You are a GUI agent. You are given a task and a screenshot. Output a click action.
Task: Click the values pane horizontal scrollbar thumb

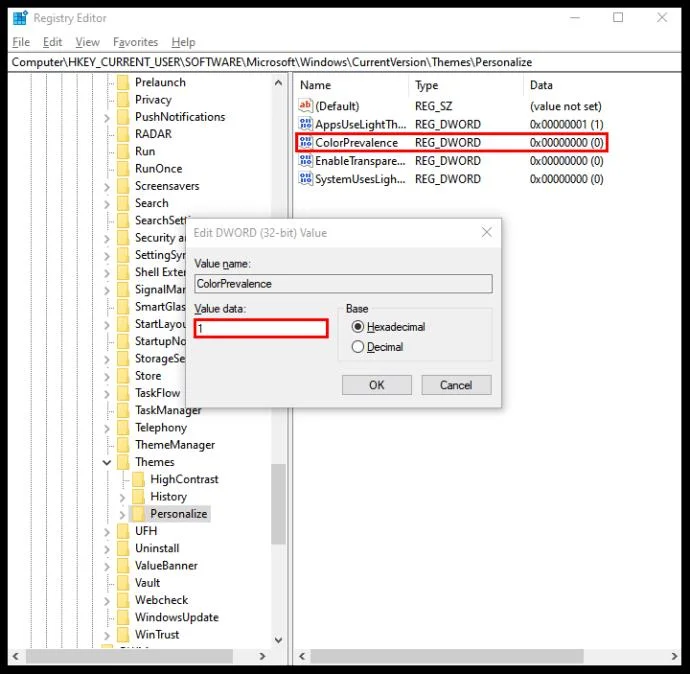coord(447,656)
